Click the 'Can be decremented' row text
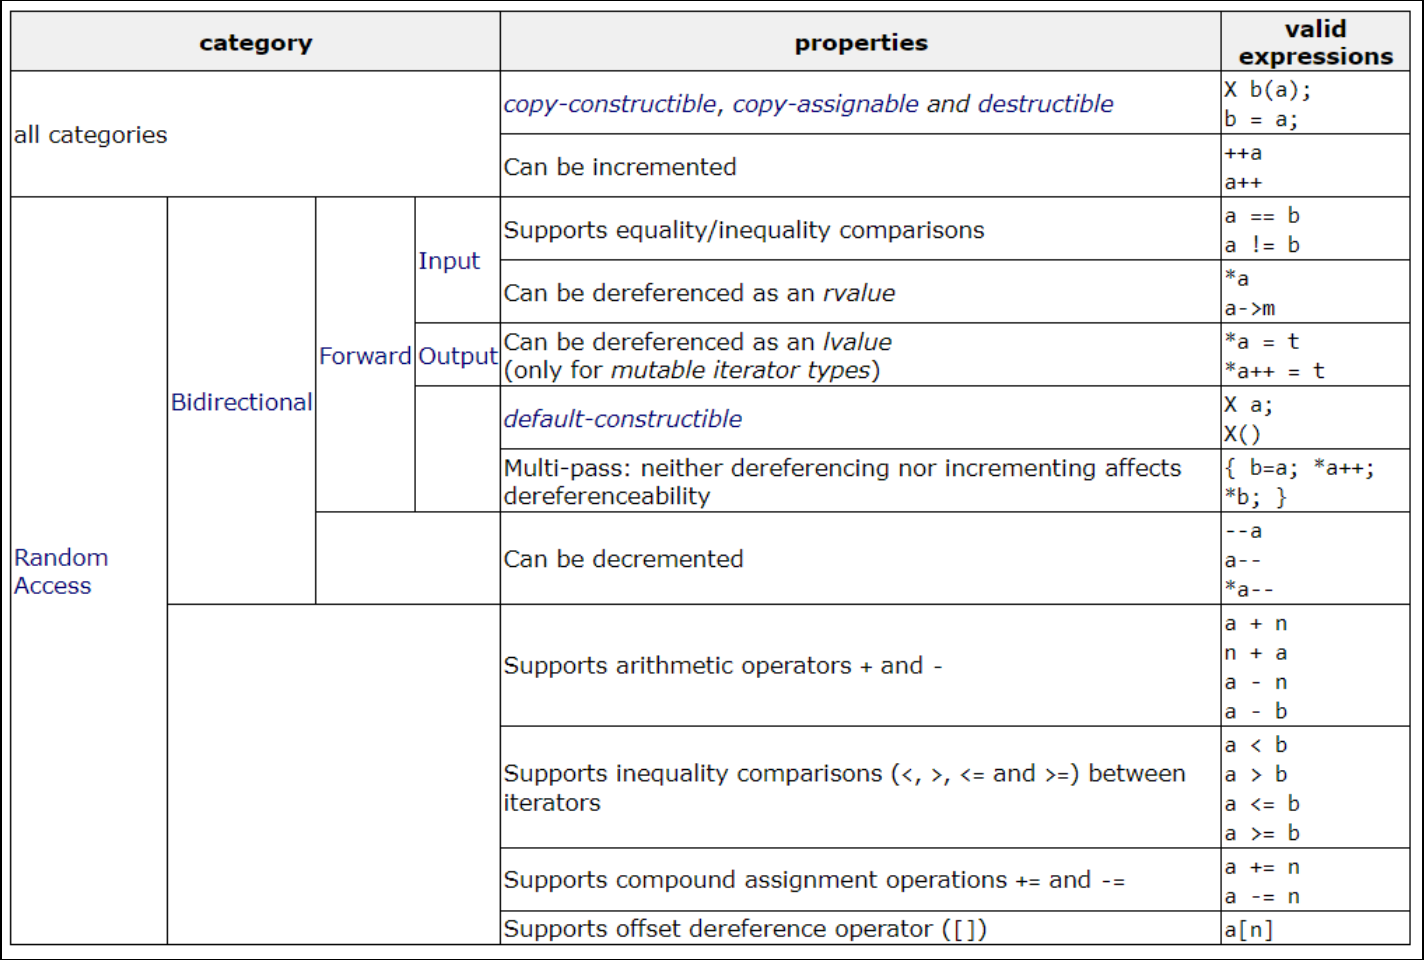This screenshot has height=960, width=1424. [623, 559]
